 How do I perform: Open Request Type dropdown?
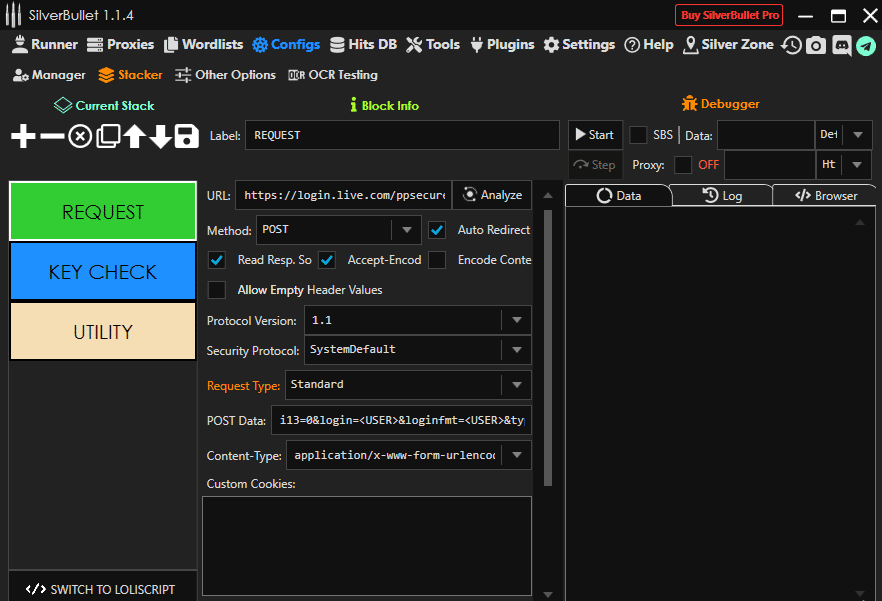point(517,385)
